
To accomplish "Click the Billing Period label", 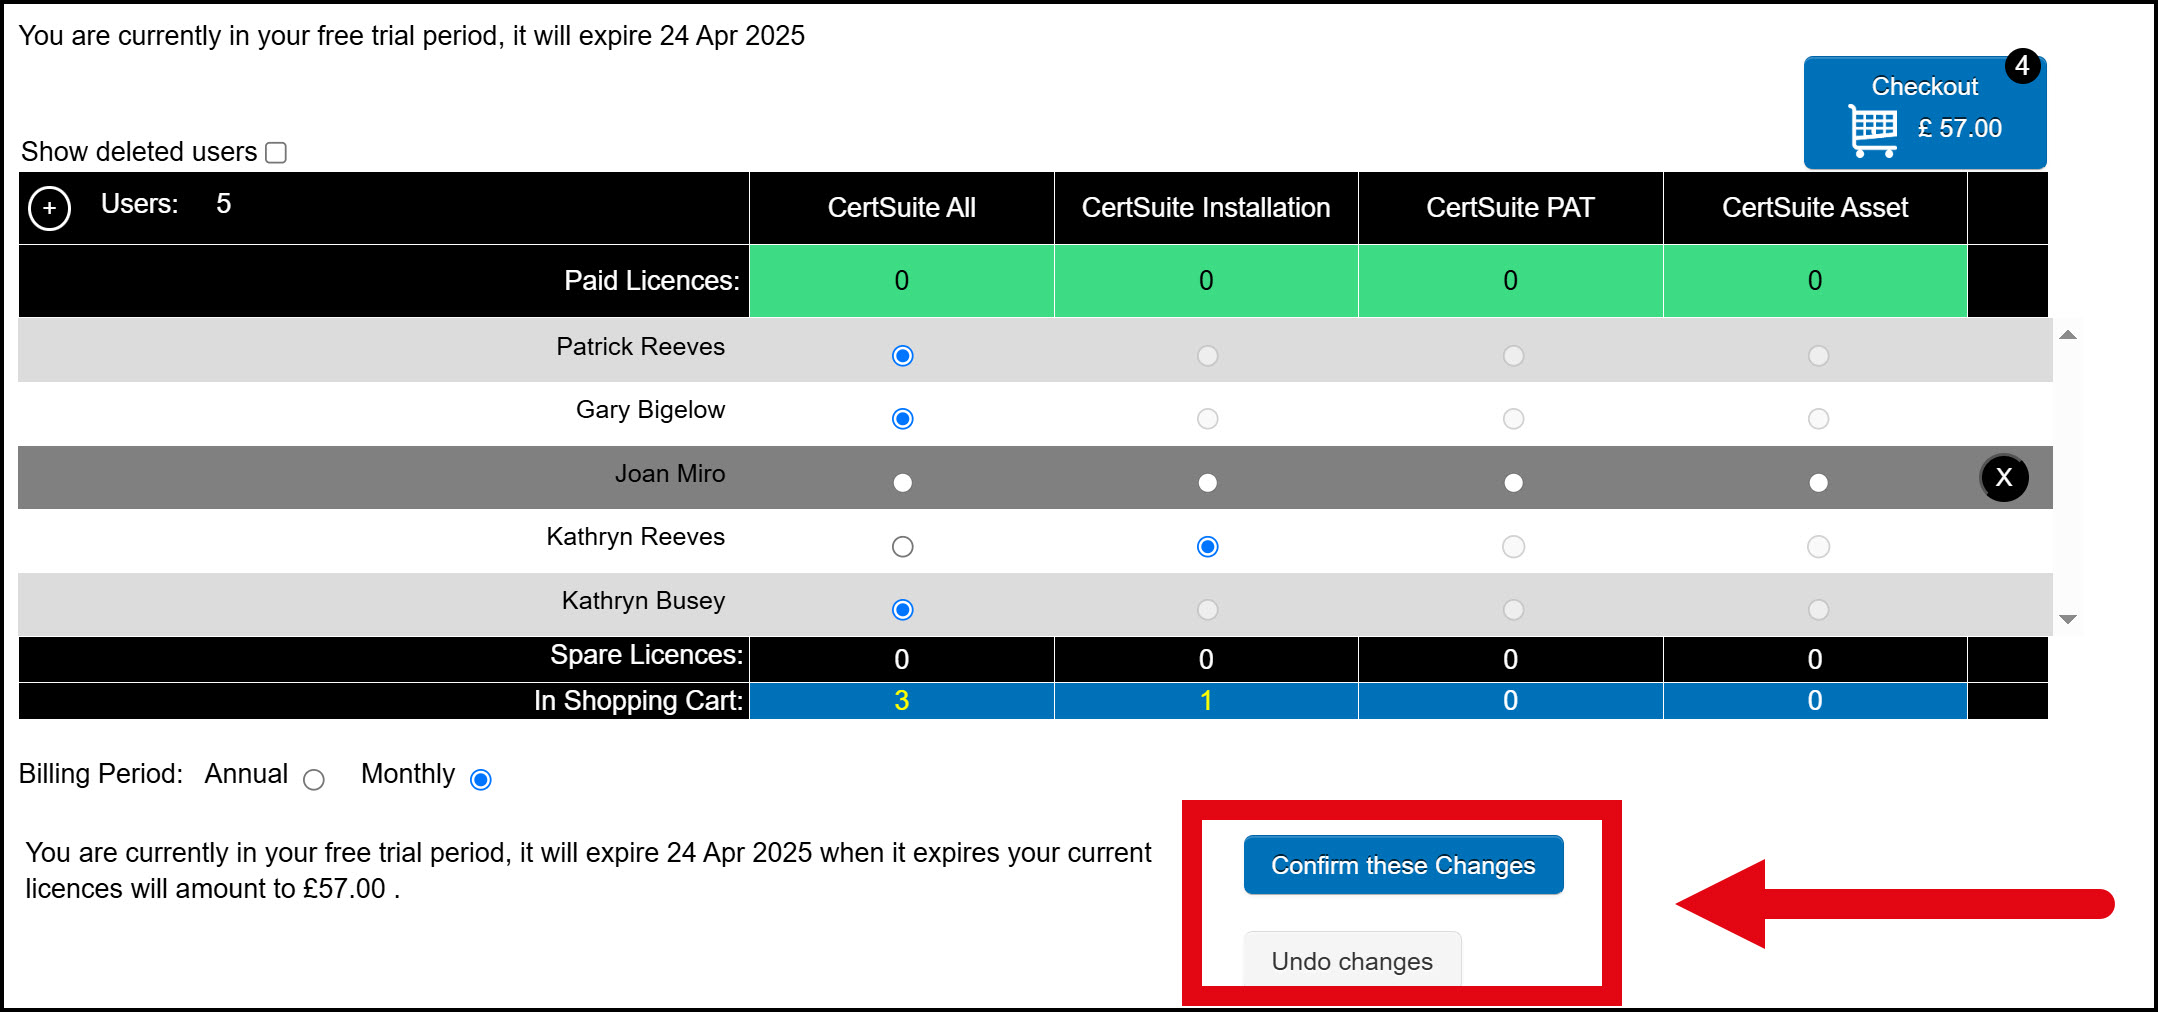I will pyautogui.click(x=101, y=774).
